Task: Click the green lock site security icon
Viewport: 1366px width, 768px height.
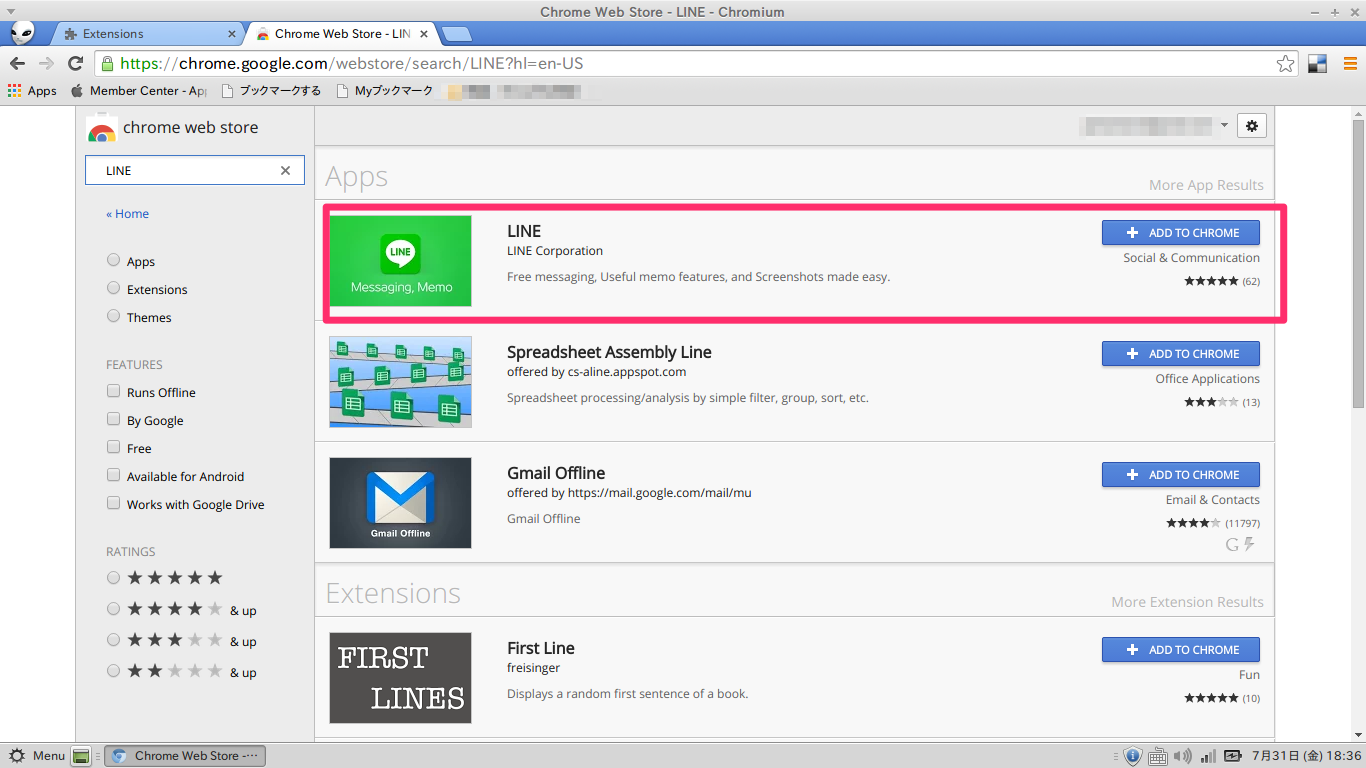Action: point(107,63)
